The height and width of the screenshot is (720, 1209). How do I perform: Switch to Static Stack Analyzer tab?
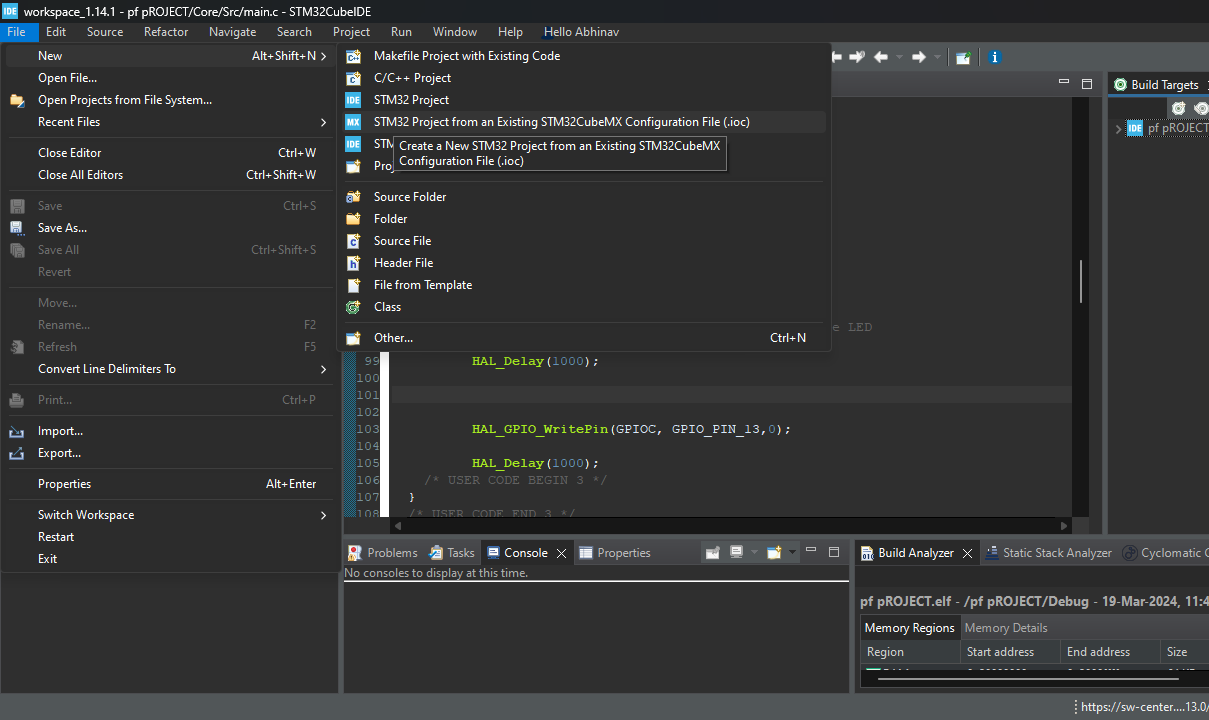pos(1048,553)
